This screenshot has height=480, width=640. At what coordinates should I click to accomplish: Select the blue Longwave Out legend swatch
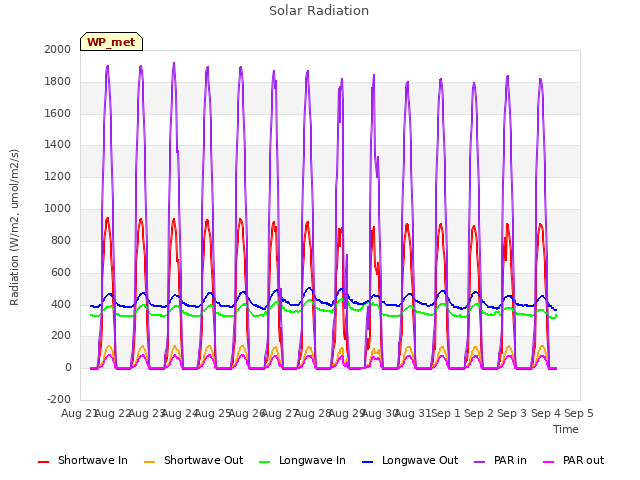(367, 462)
